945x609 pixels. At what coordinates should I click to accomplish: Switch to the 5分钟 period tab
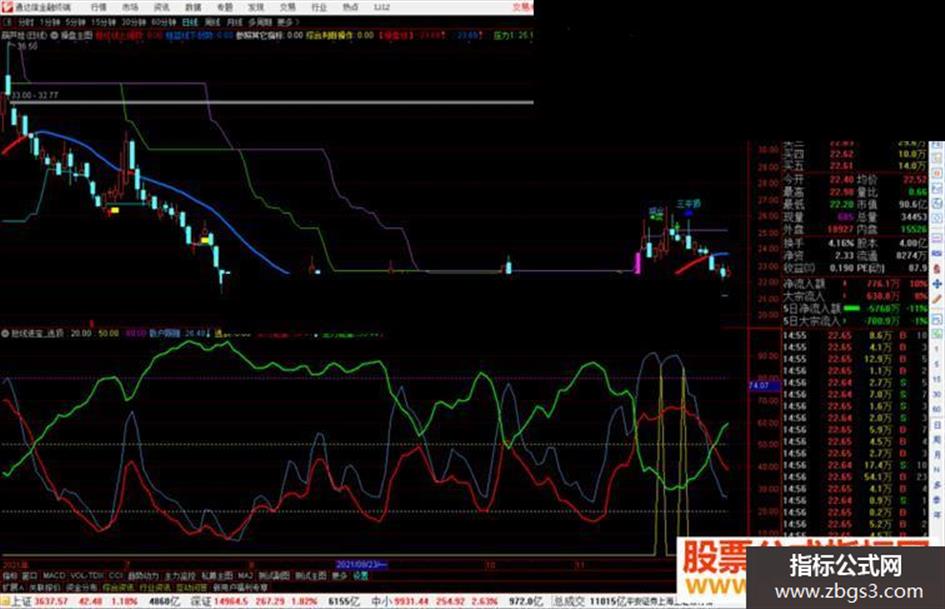click(75, 22)
